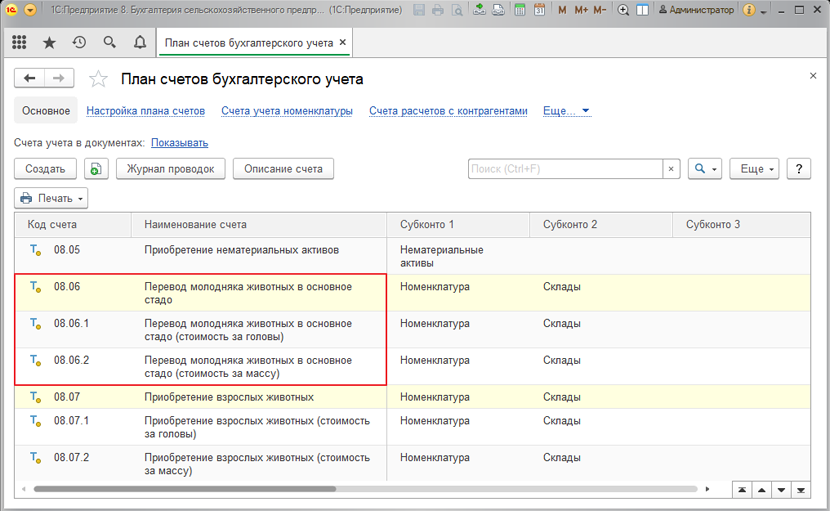Select the account code 08.06.1
This screenshot has width=830, height=511.
[x=71, y=324]
